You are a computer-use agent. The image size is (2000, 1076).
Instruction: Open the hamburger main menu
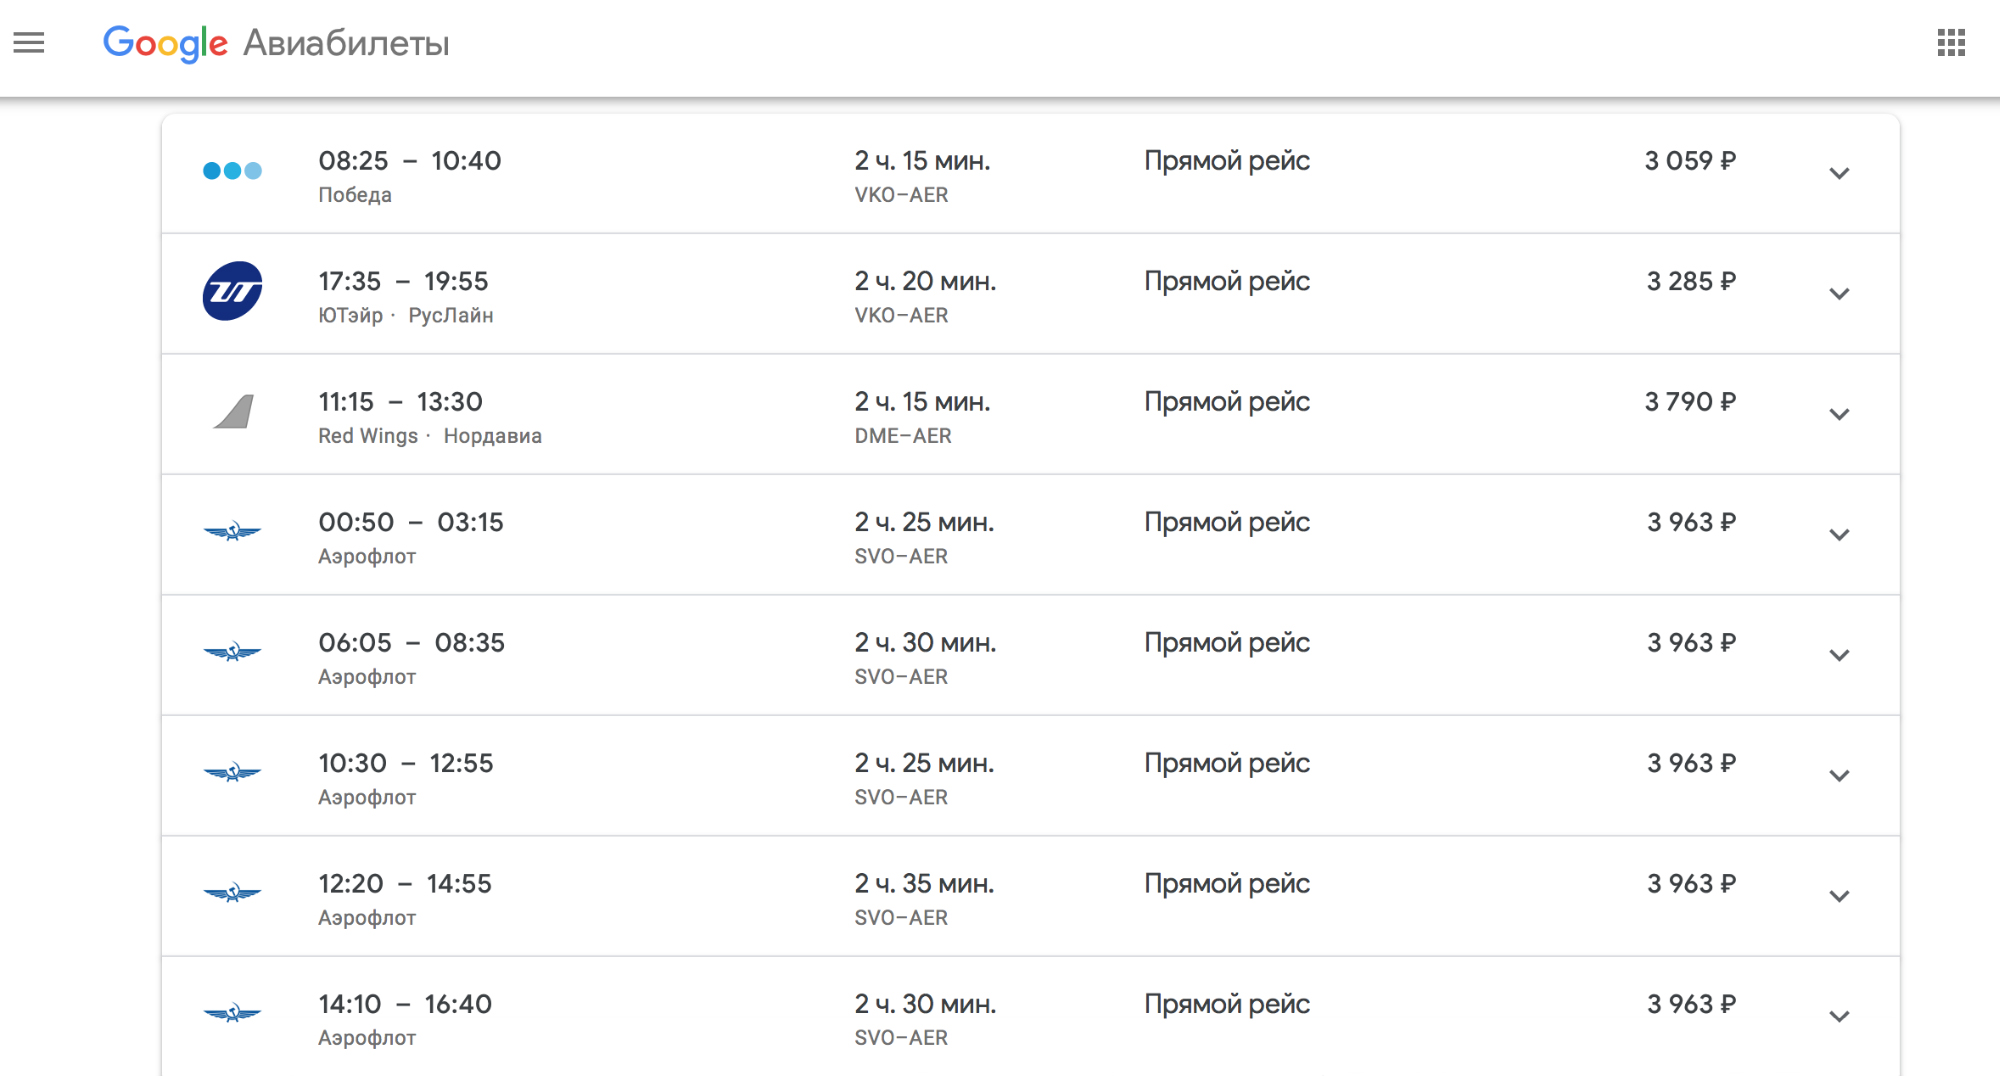pyautogui.click(x=29, y=43)
